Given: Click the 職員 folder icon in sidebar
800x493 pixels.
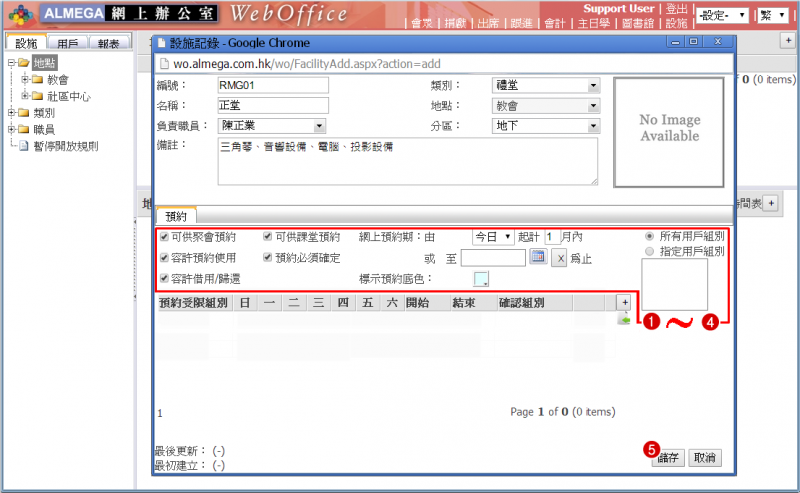Looking at the screenshot, I should pyautogui.click(x=23, y=129).
